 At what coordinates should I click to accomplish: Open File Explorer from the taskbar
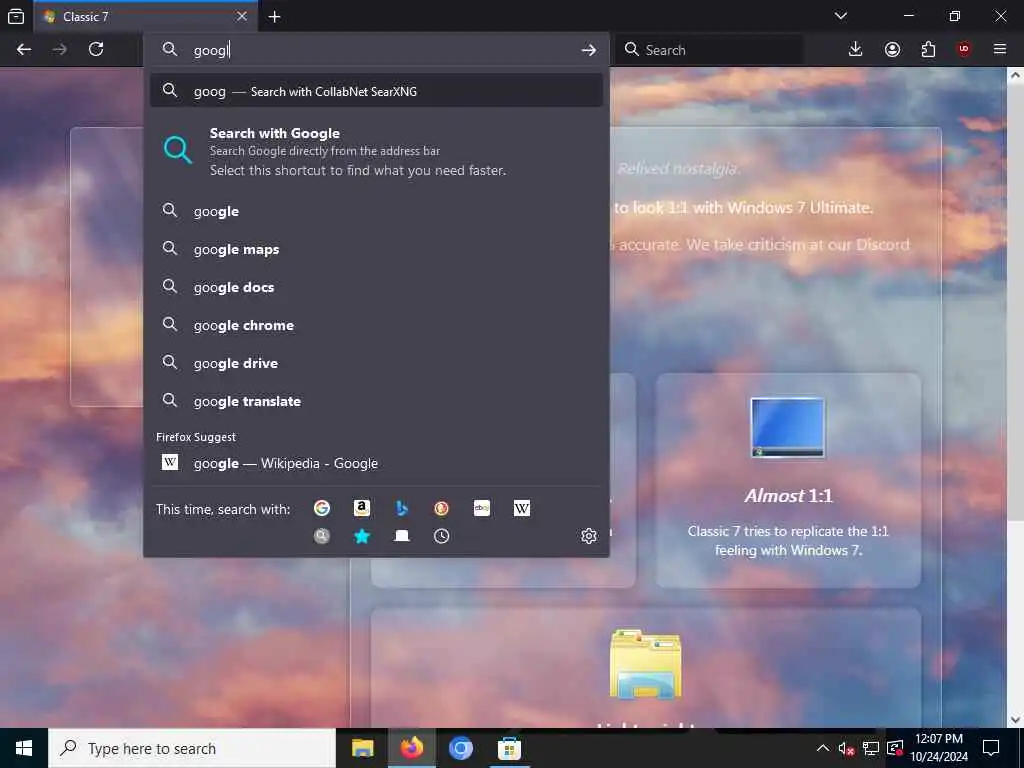click(362, 748)
